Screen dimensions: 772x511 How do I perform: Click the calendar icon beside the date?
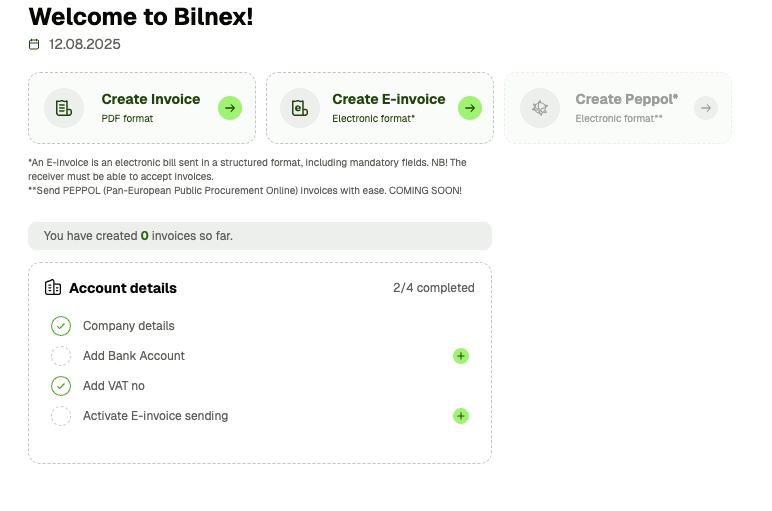34,44
